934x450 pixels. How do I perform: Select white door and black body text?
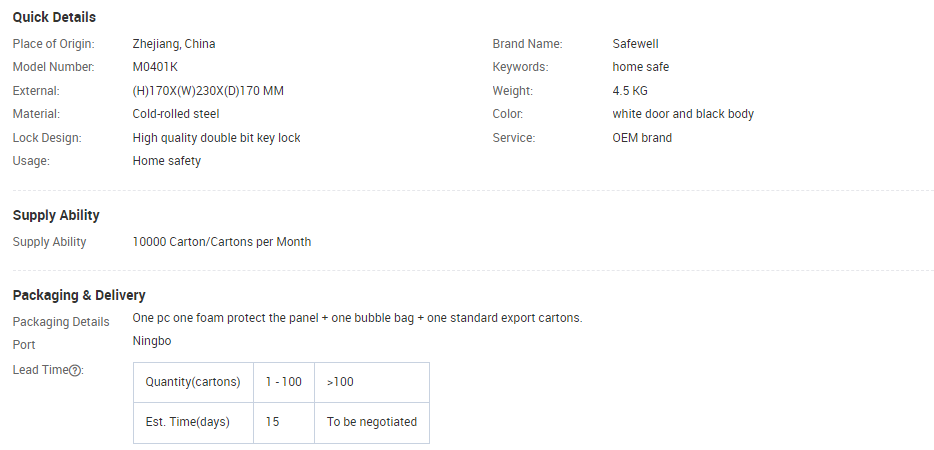[683, 114]
